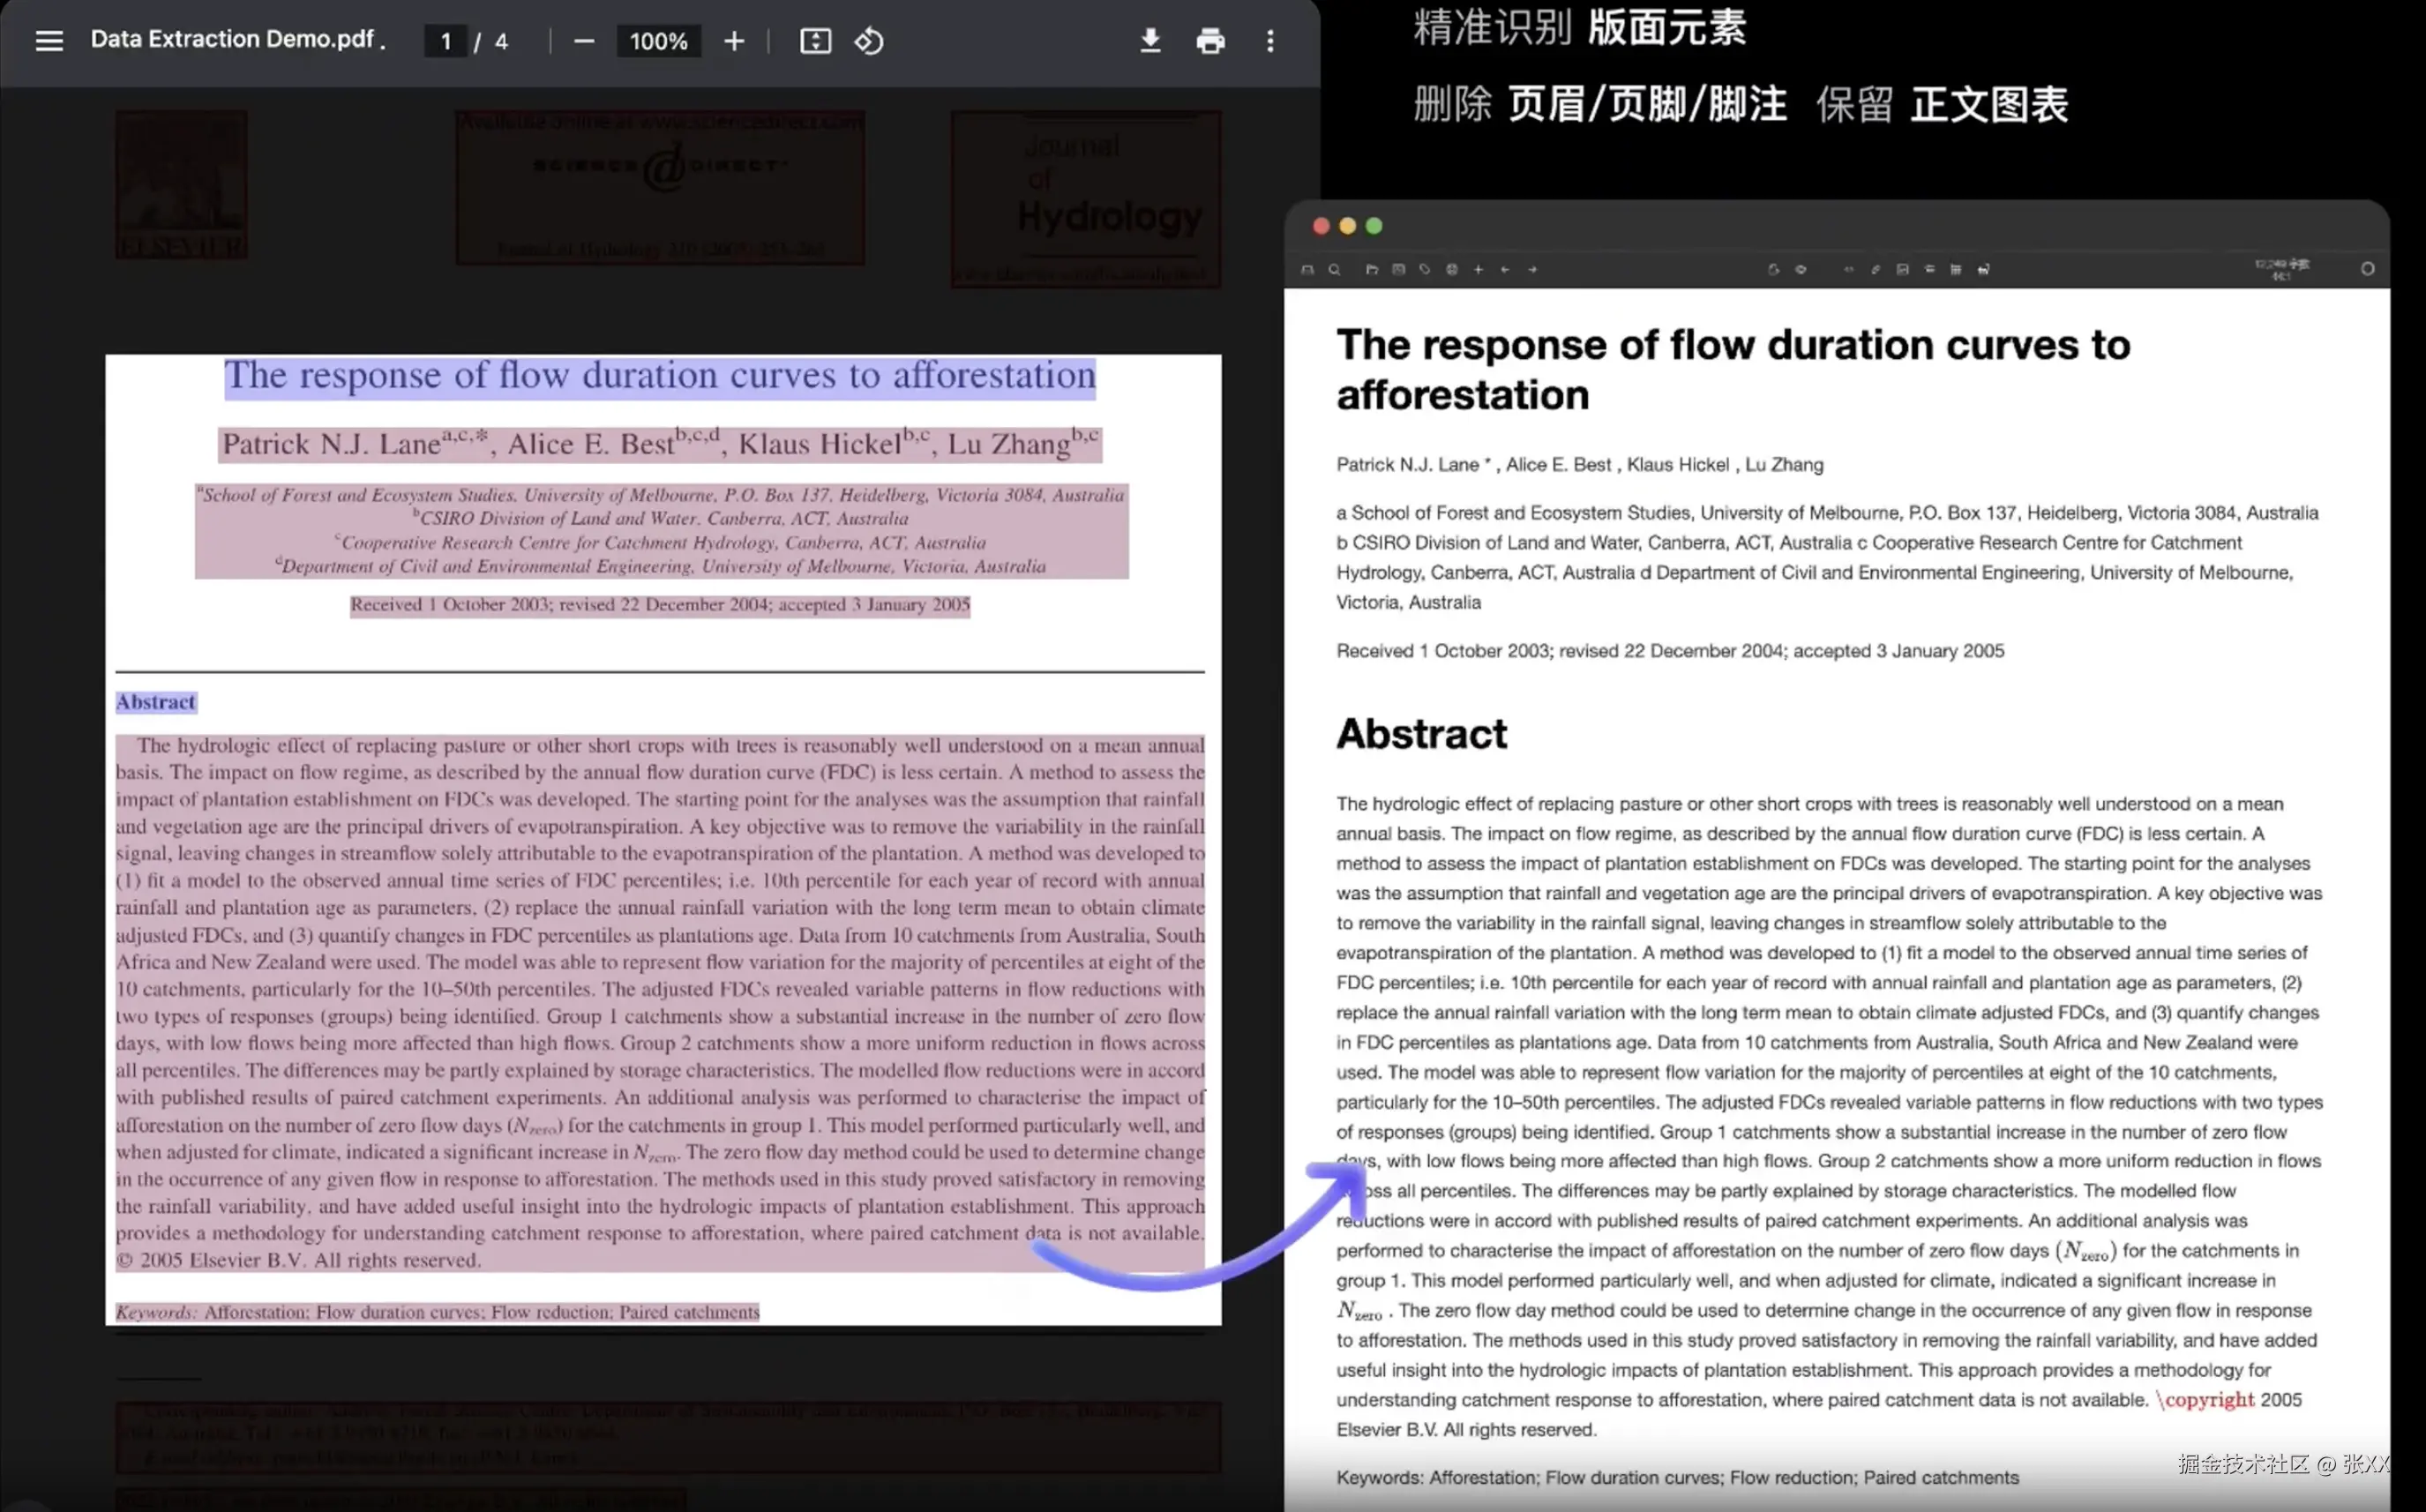Navigate forward with the right arrow
This screenshot has width=2426, height=1512.
tap(1532, 270)
